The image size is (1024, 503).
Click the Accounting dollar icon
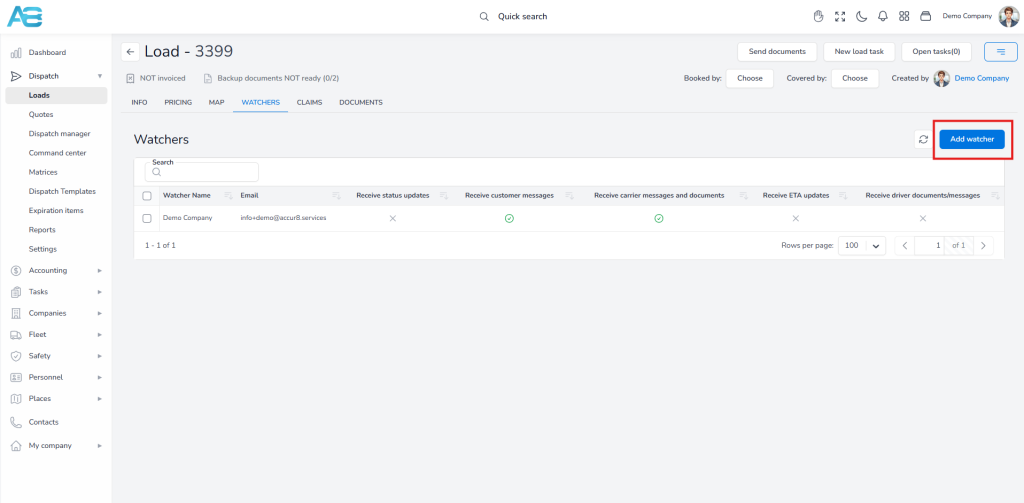[16, 270]
